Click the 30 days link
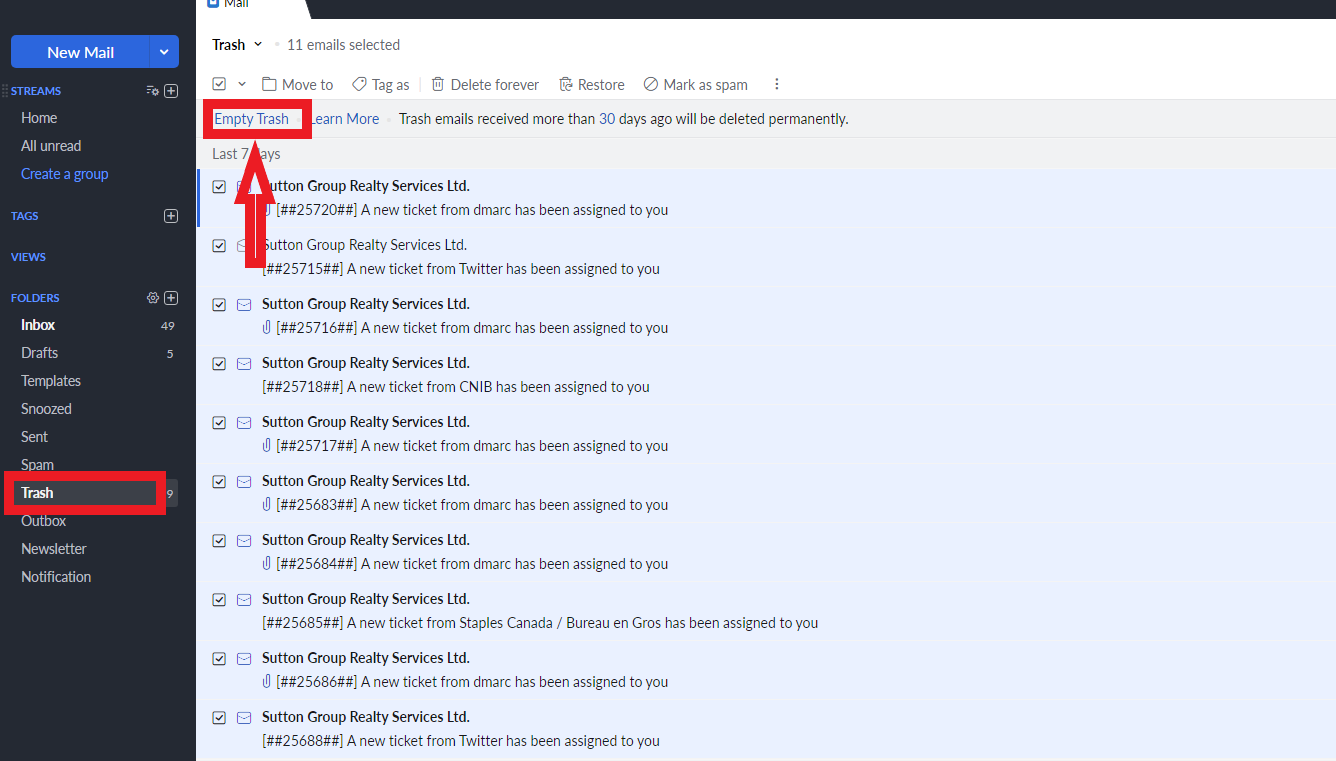The width and height of the screenshot is (1336, 761). click(607, 119)
